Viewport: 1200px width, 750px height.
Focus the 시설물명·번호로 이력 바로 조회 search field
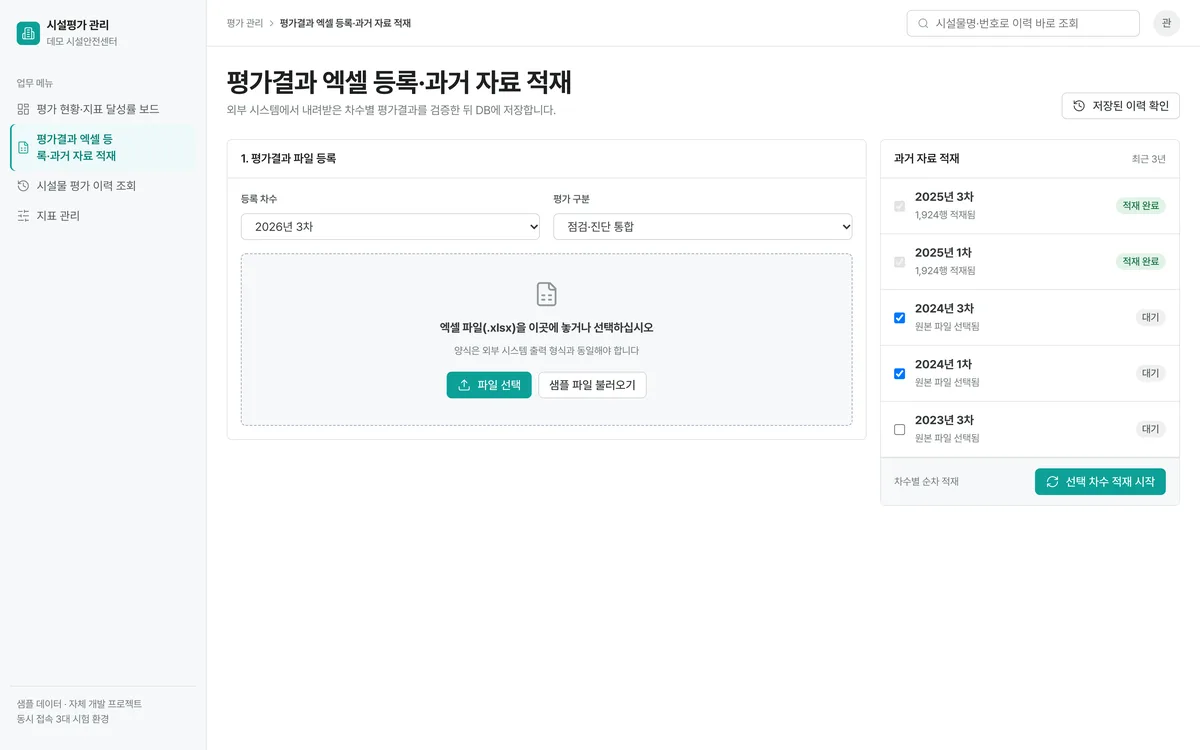point(1023,23)
